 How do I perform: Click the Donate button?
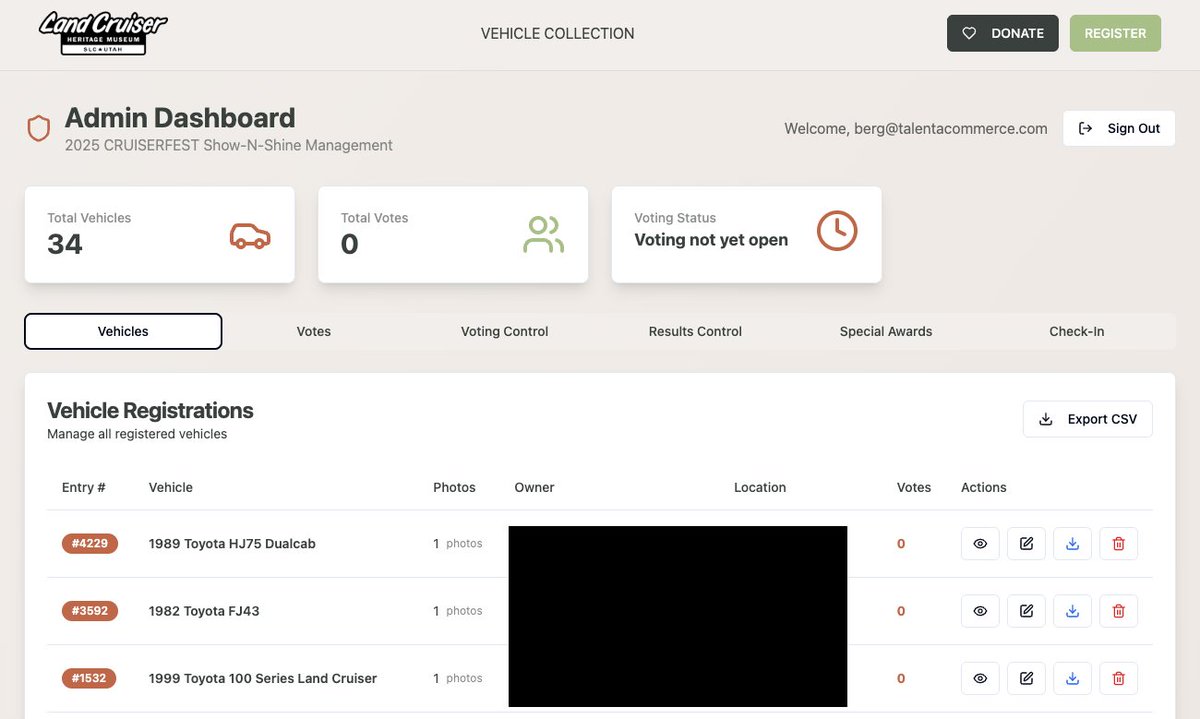click(x=1002, y=33)
